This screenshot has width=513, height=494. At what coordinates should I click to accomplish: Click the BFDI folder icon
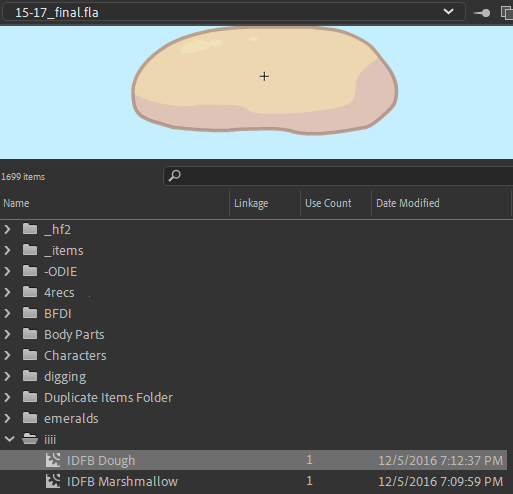(x=30, y=313)
